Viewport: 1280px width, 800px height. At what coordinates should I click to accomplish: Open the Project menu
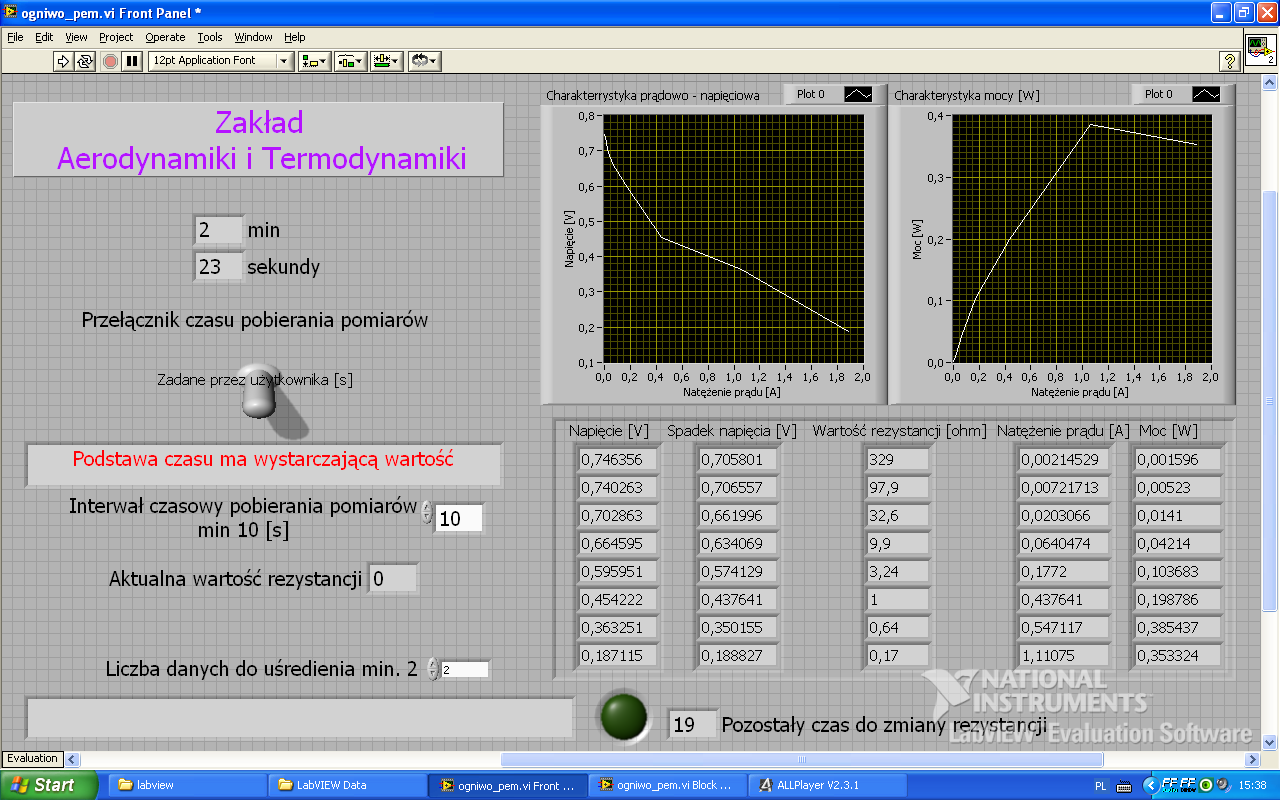click(x=116, y=37)
